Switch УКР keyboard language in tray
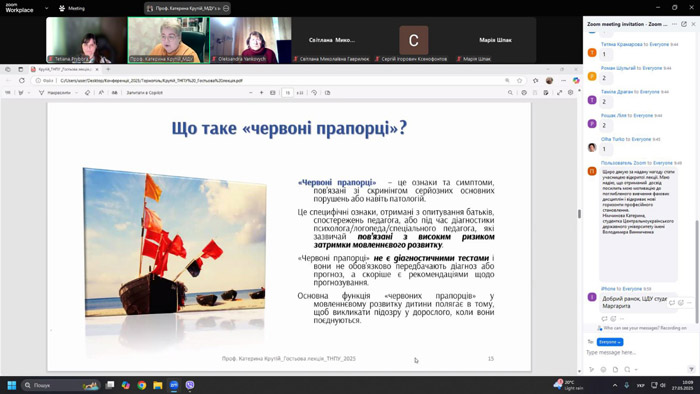 coord(640,385)
